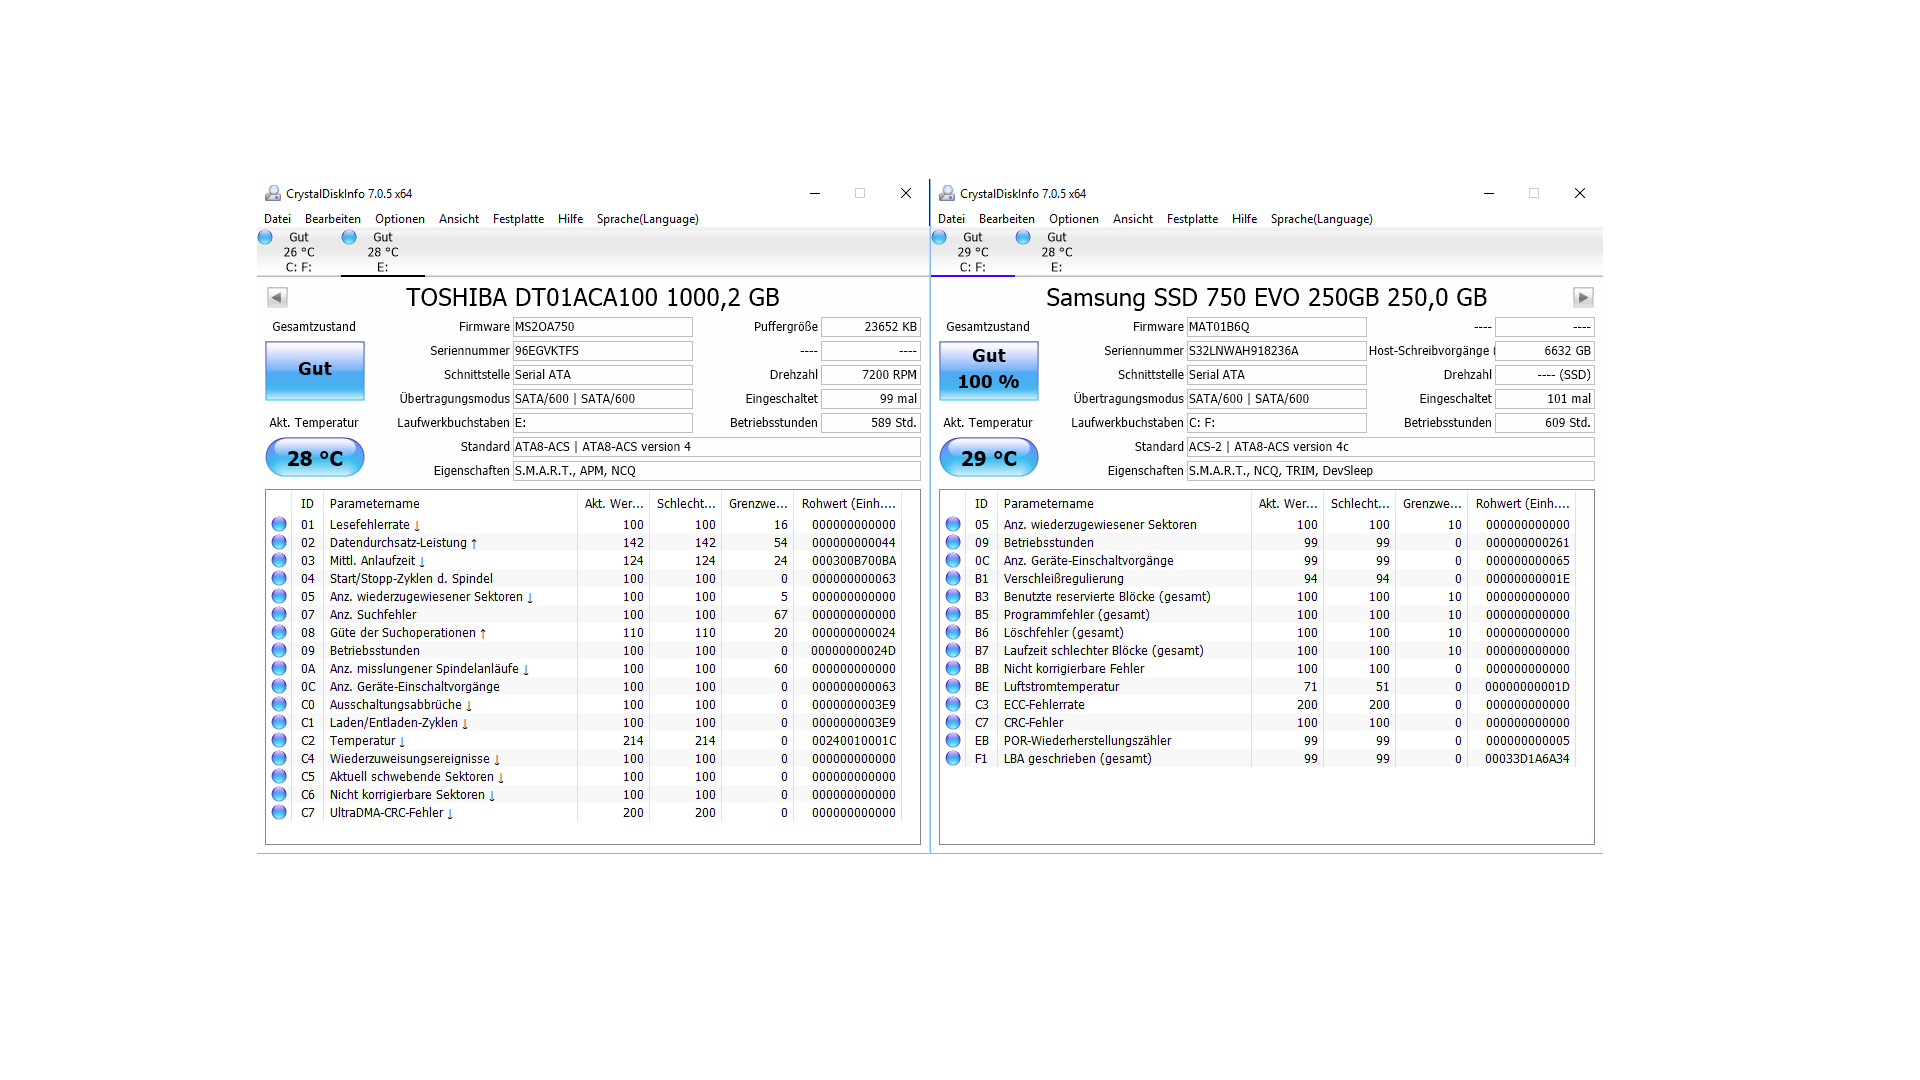The image size is (1920, 1080).
Task: Click Gut 100 % health button for Samsung
Action: click(988, 369)
